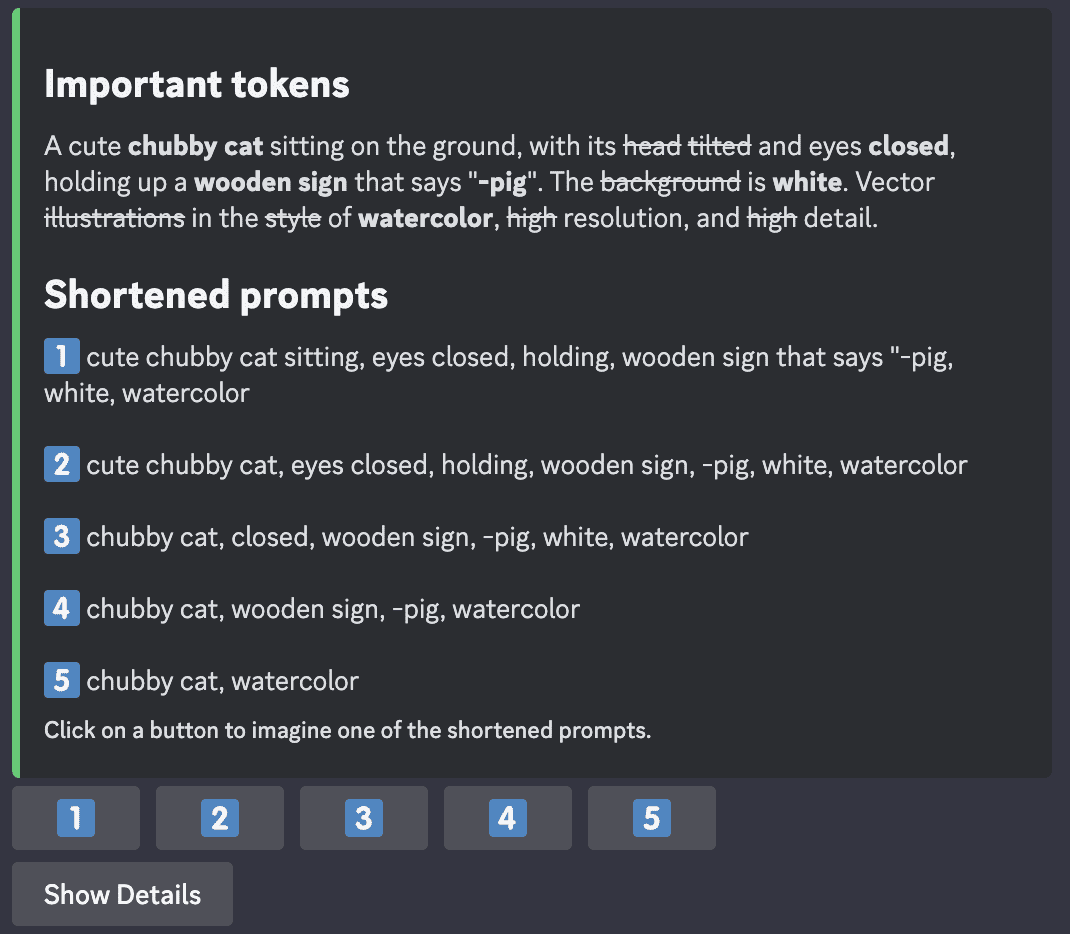Click the bold 'wooden sign' token
The height and width of the screenshot is (934, 1070).
[271, 183]
